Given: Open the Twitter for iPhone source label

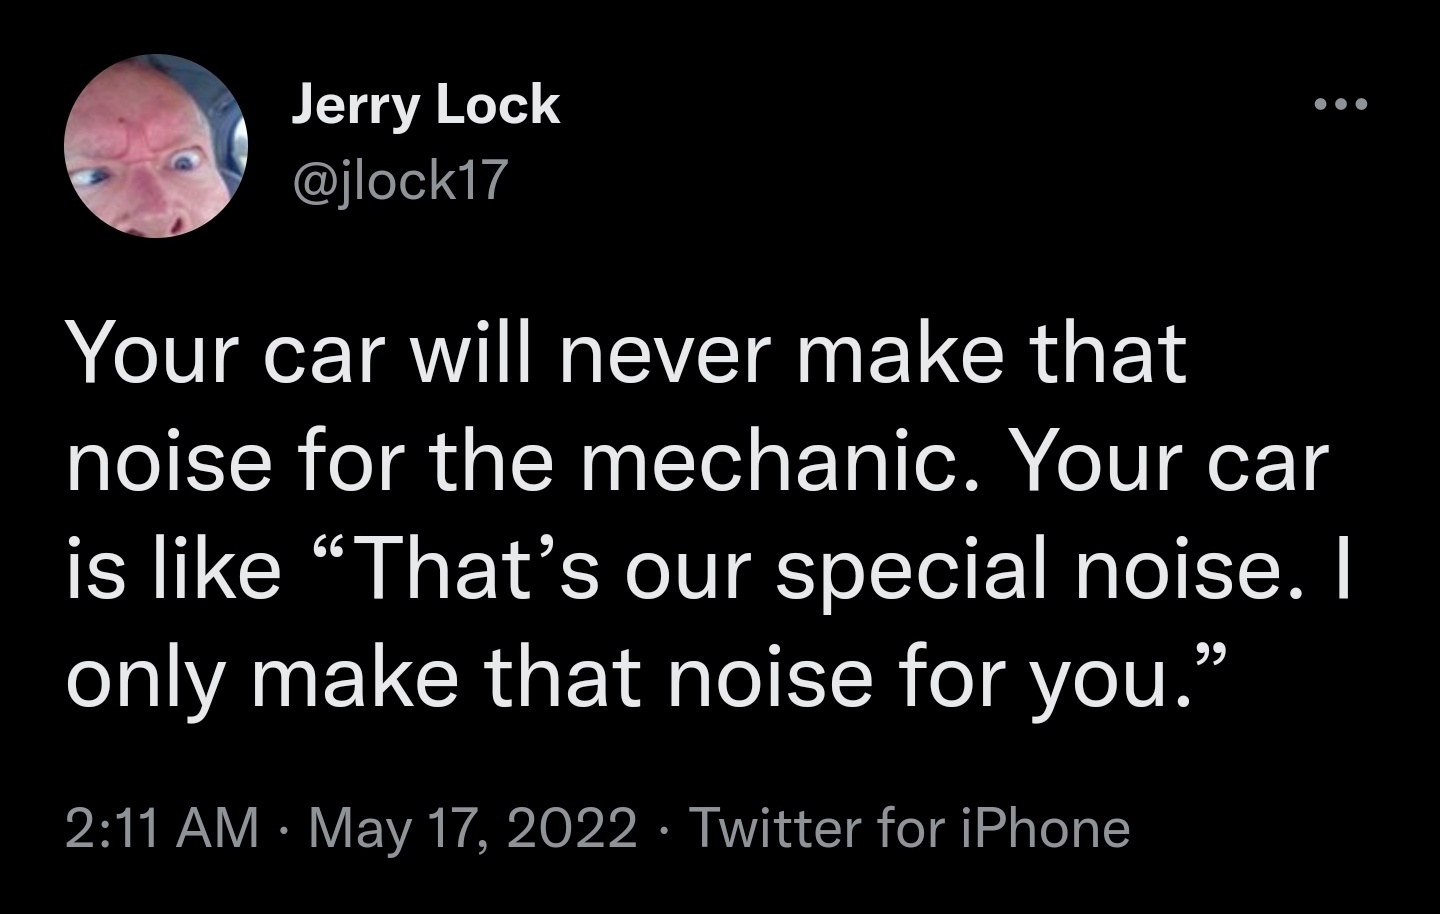Looking at the screenshot, I should point(910,829).
